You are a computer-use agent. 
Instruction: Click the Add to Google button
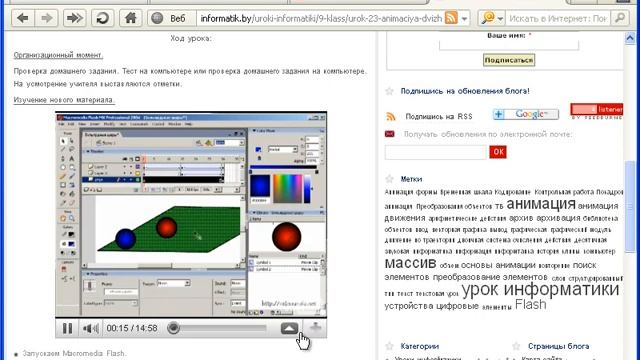coord(526,114)
